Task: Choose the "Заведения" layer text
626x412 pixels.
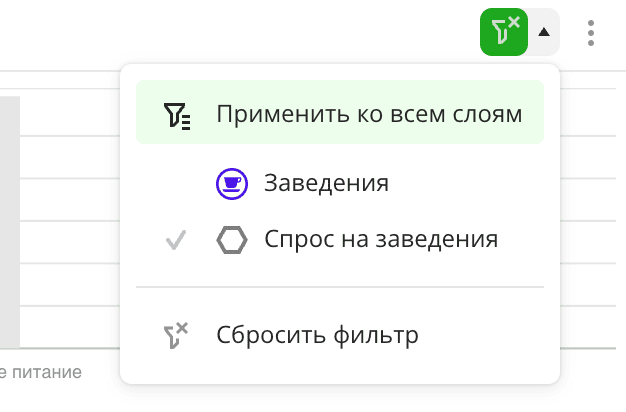Action: [x=326, y=183]
